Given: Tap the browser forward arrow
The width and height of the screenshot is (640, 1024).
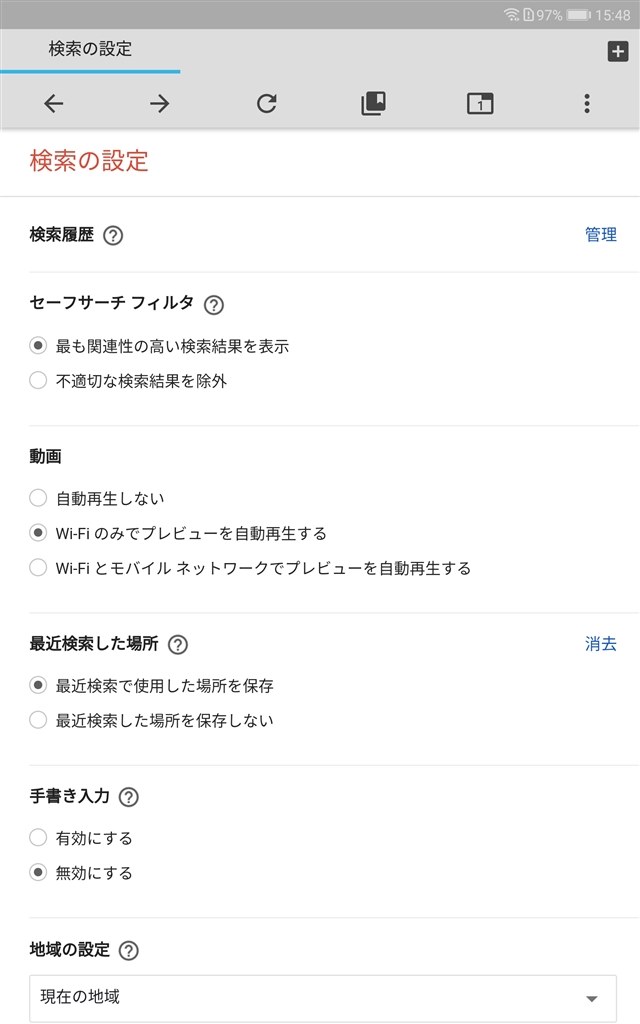Looking at the screenshot, I should [160, 103].
